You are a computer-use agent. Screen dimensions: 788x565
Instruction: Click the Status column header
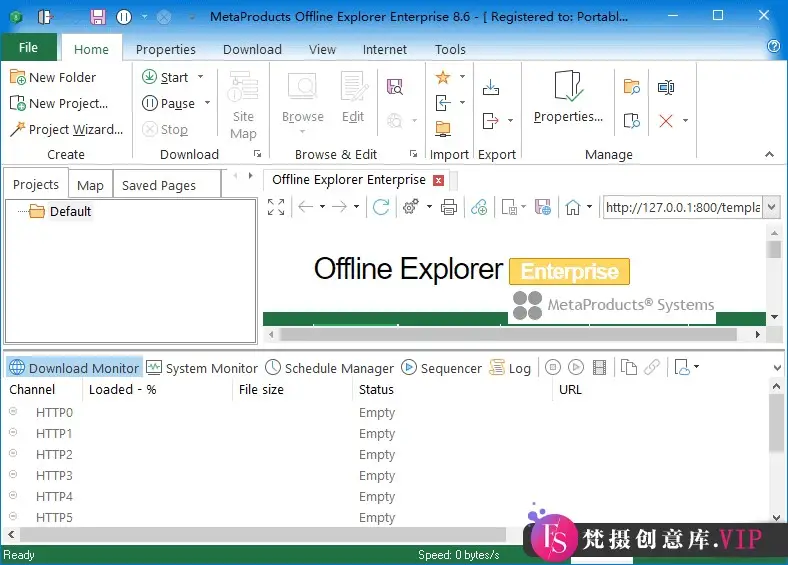(376, 390)
